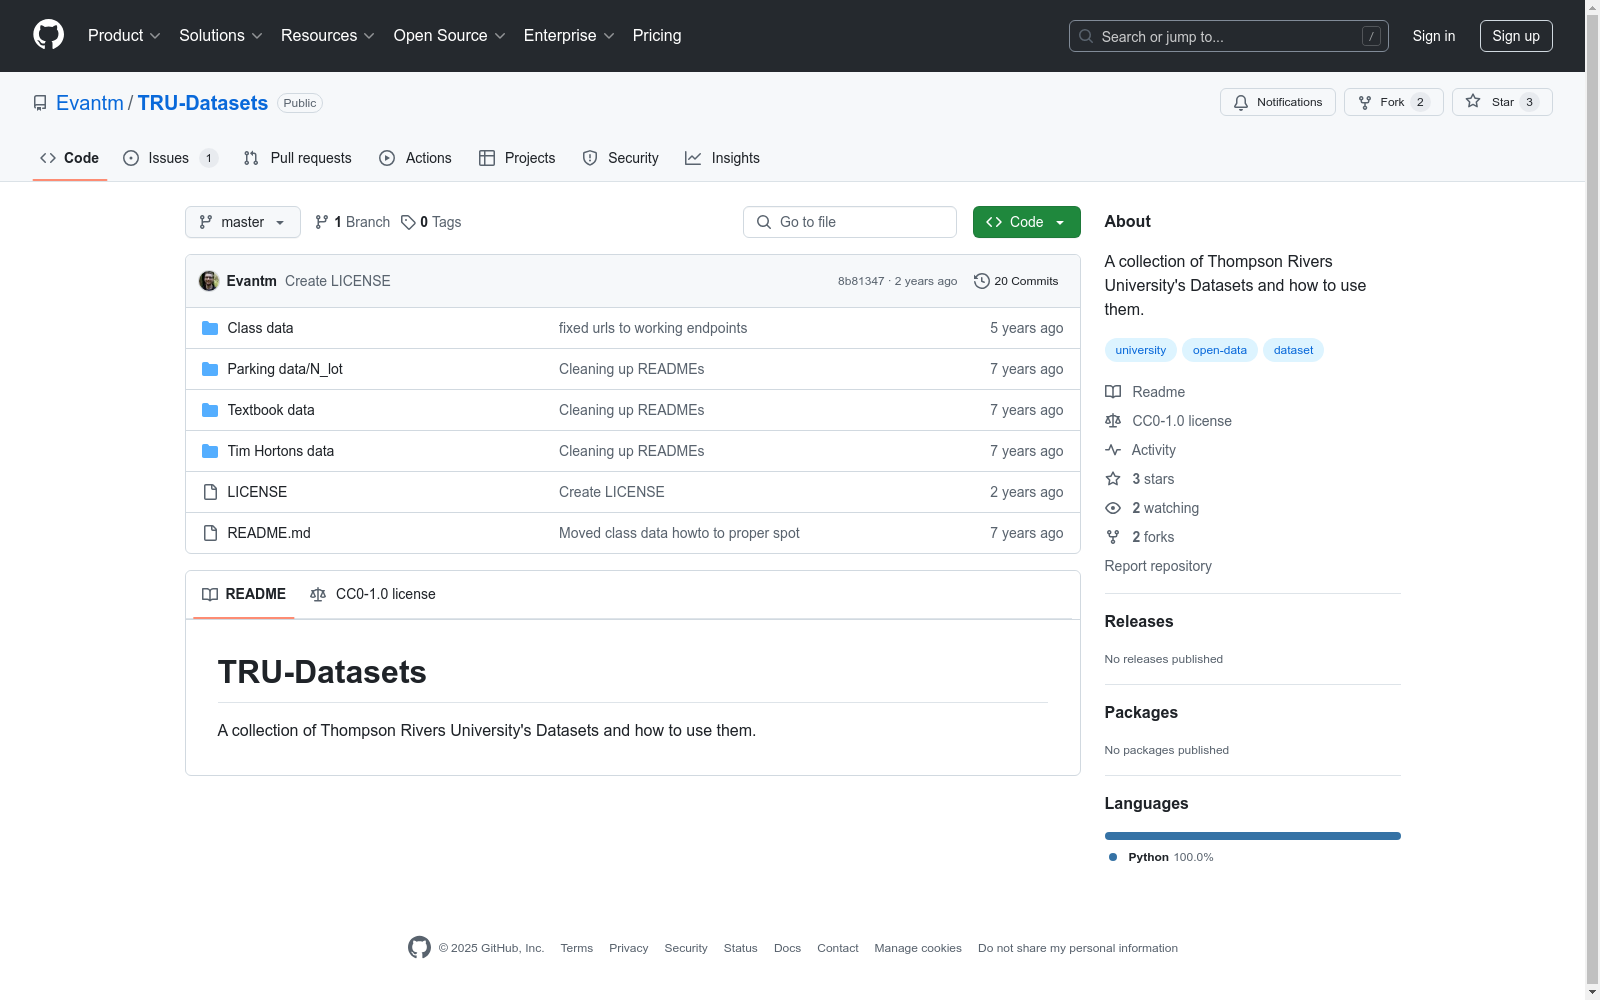Open the footer Terms link

(577, 948)
